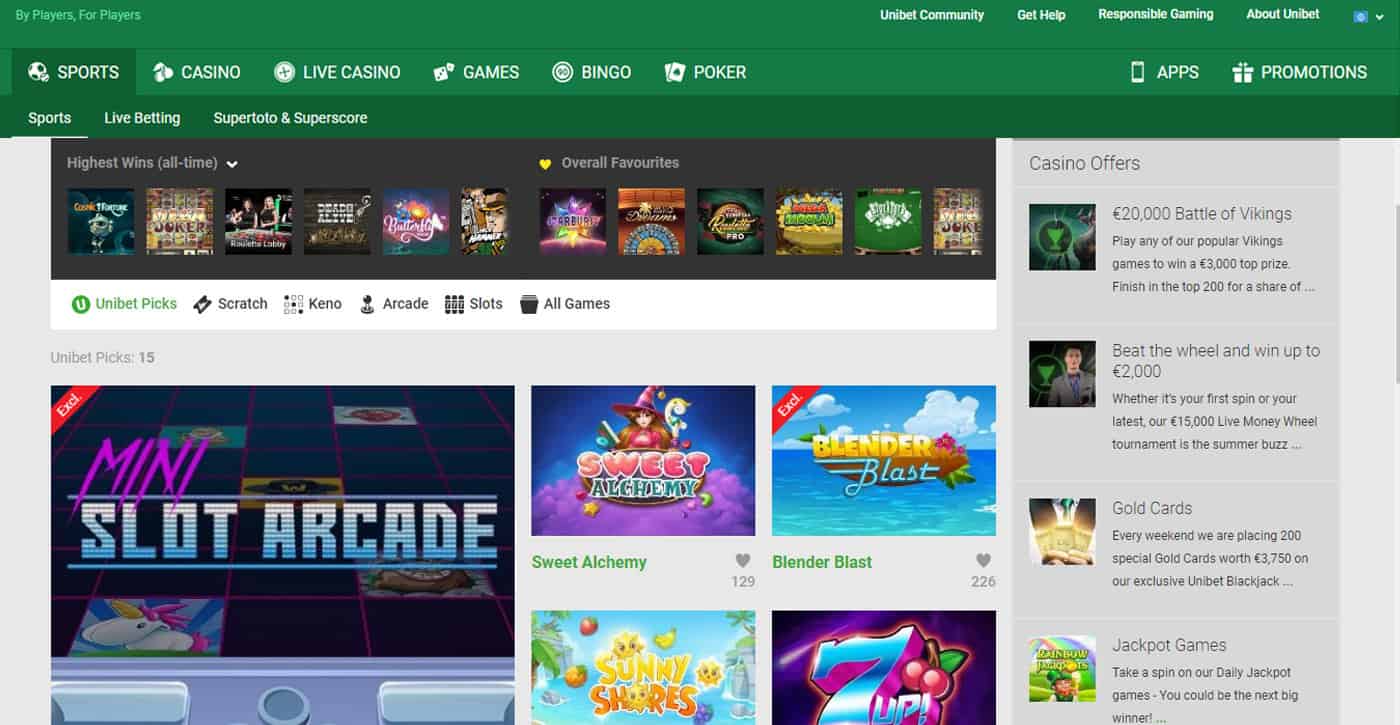Launch the Mini Slot Arcade game banner
1400x725 pixels.
point(283,555)
